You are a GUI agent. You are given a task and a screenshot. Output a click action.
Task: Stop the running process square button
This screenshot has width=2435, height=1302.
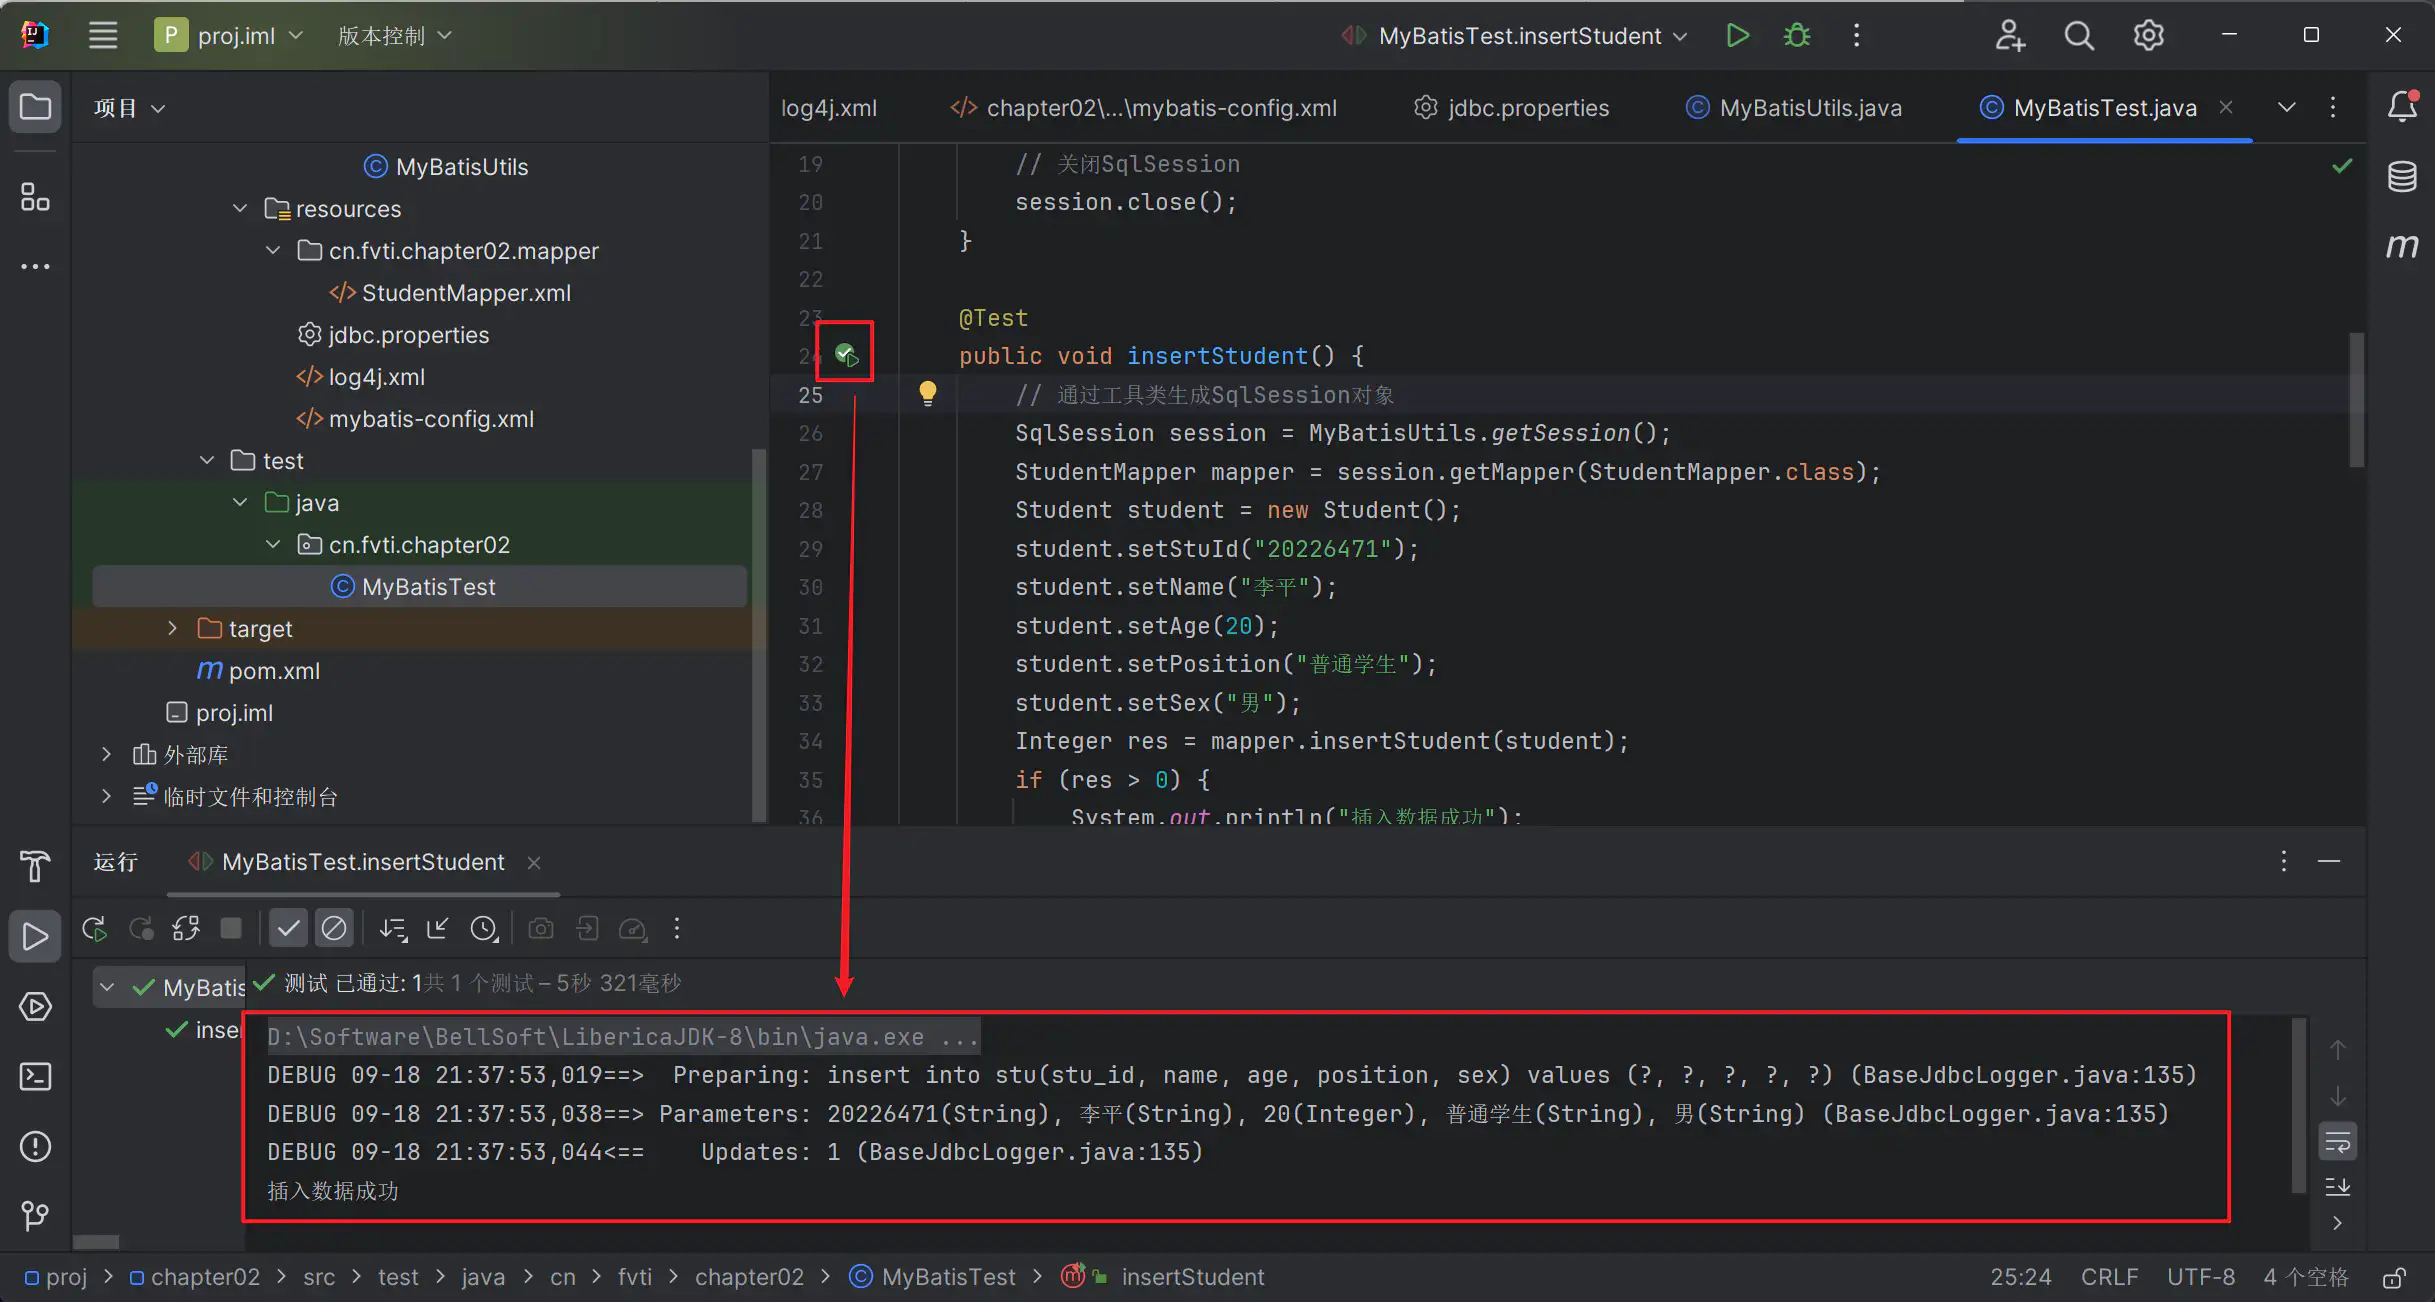pos(231,929)
